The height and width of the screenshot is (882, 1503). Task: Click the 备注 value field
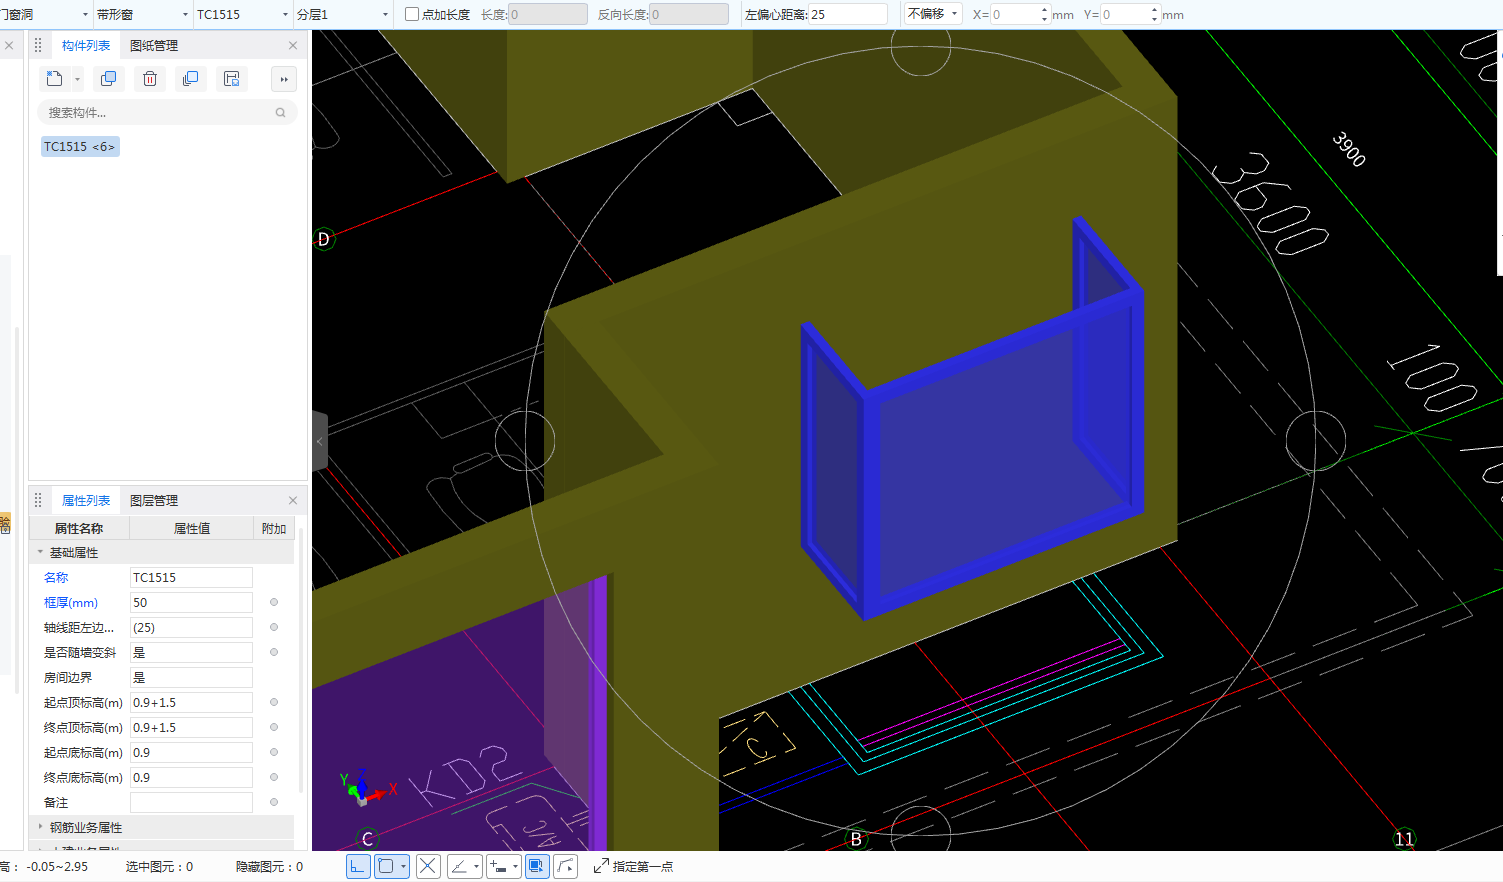coord(191,803)
